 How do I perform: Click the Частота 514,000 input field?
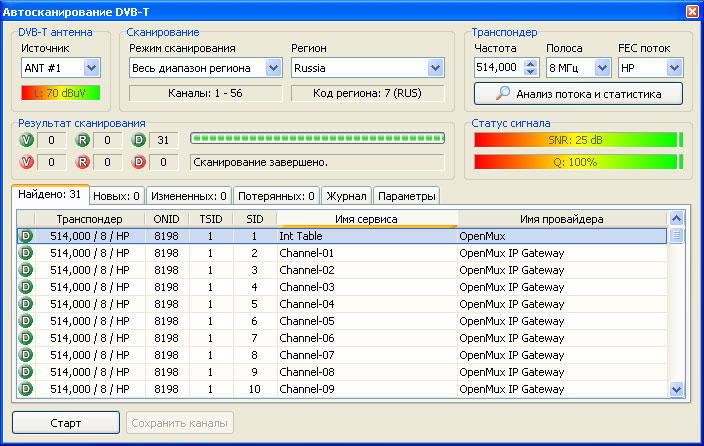[x=499, y=68]
